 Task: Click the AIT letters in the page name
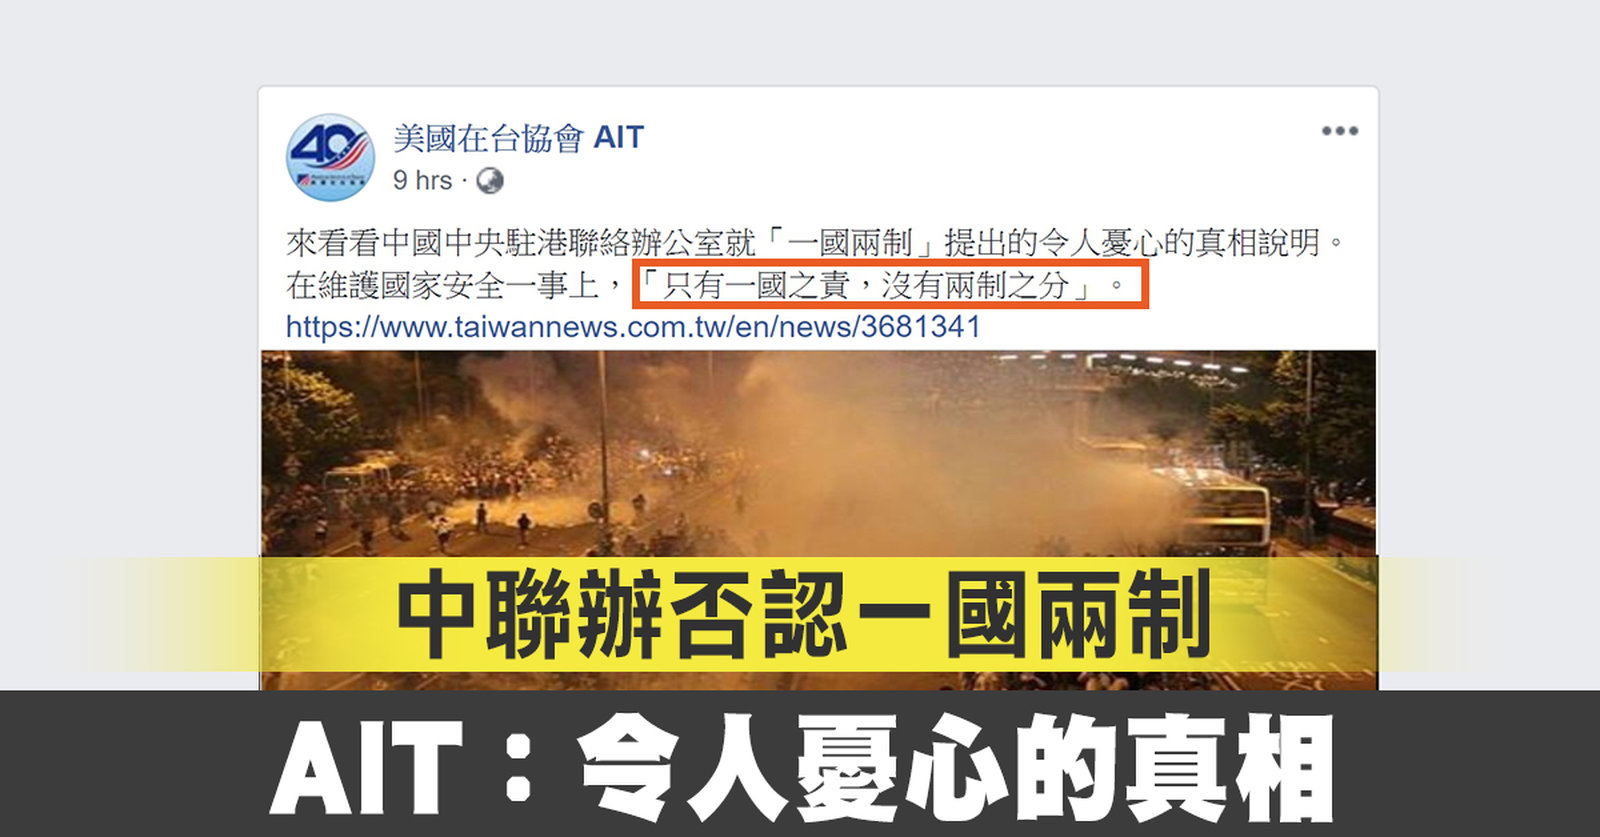(x=619, y=137)
